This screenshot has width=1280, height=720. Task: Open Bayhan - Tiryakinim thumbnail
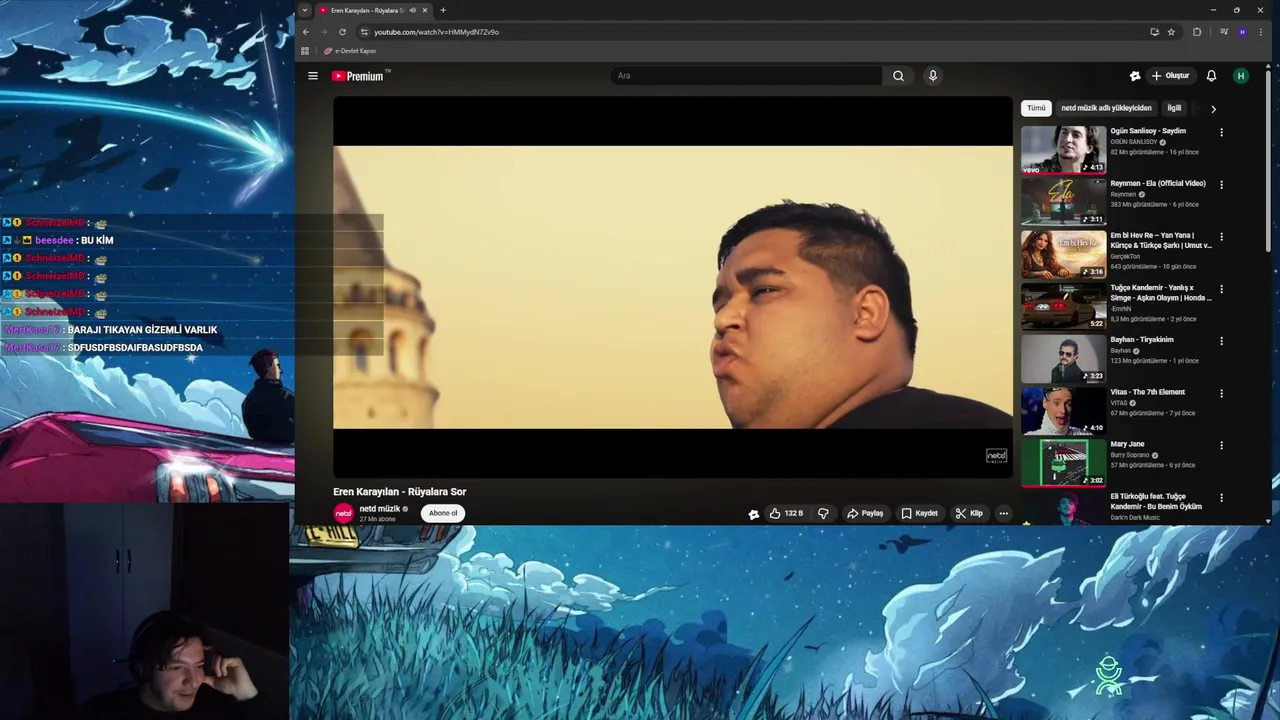1063,358
